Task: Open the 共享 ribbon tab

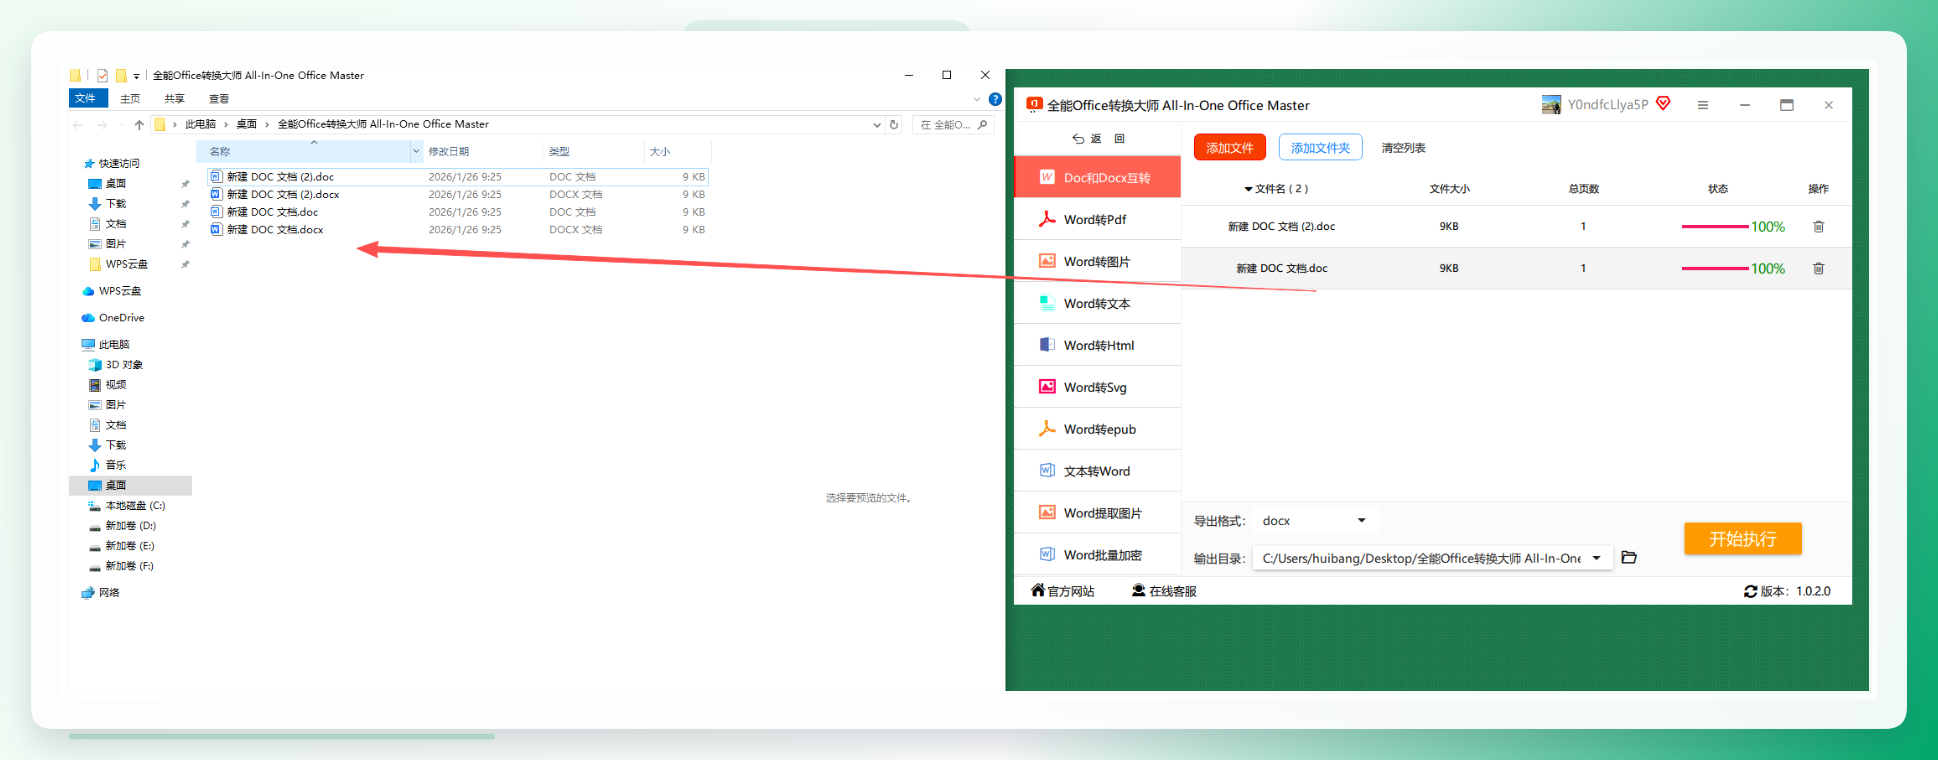Action: tap(175, 99)
